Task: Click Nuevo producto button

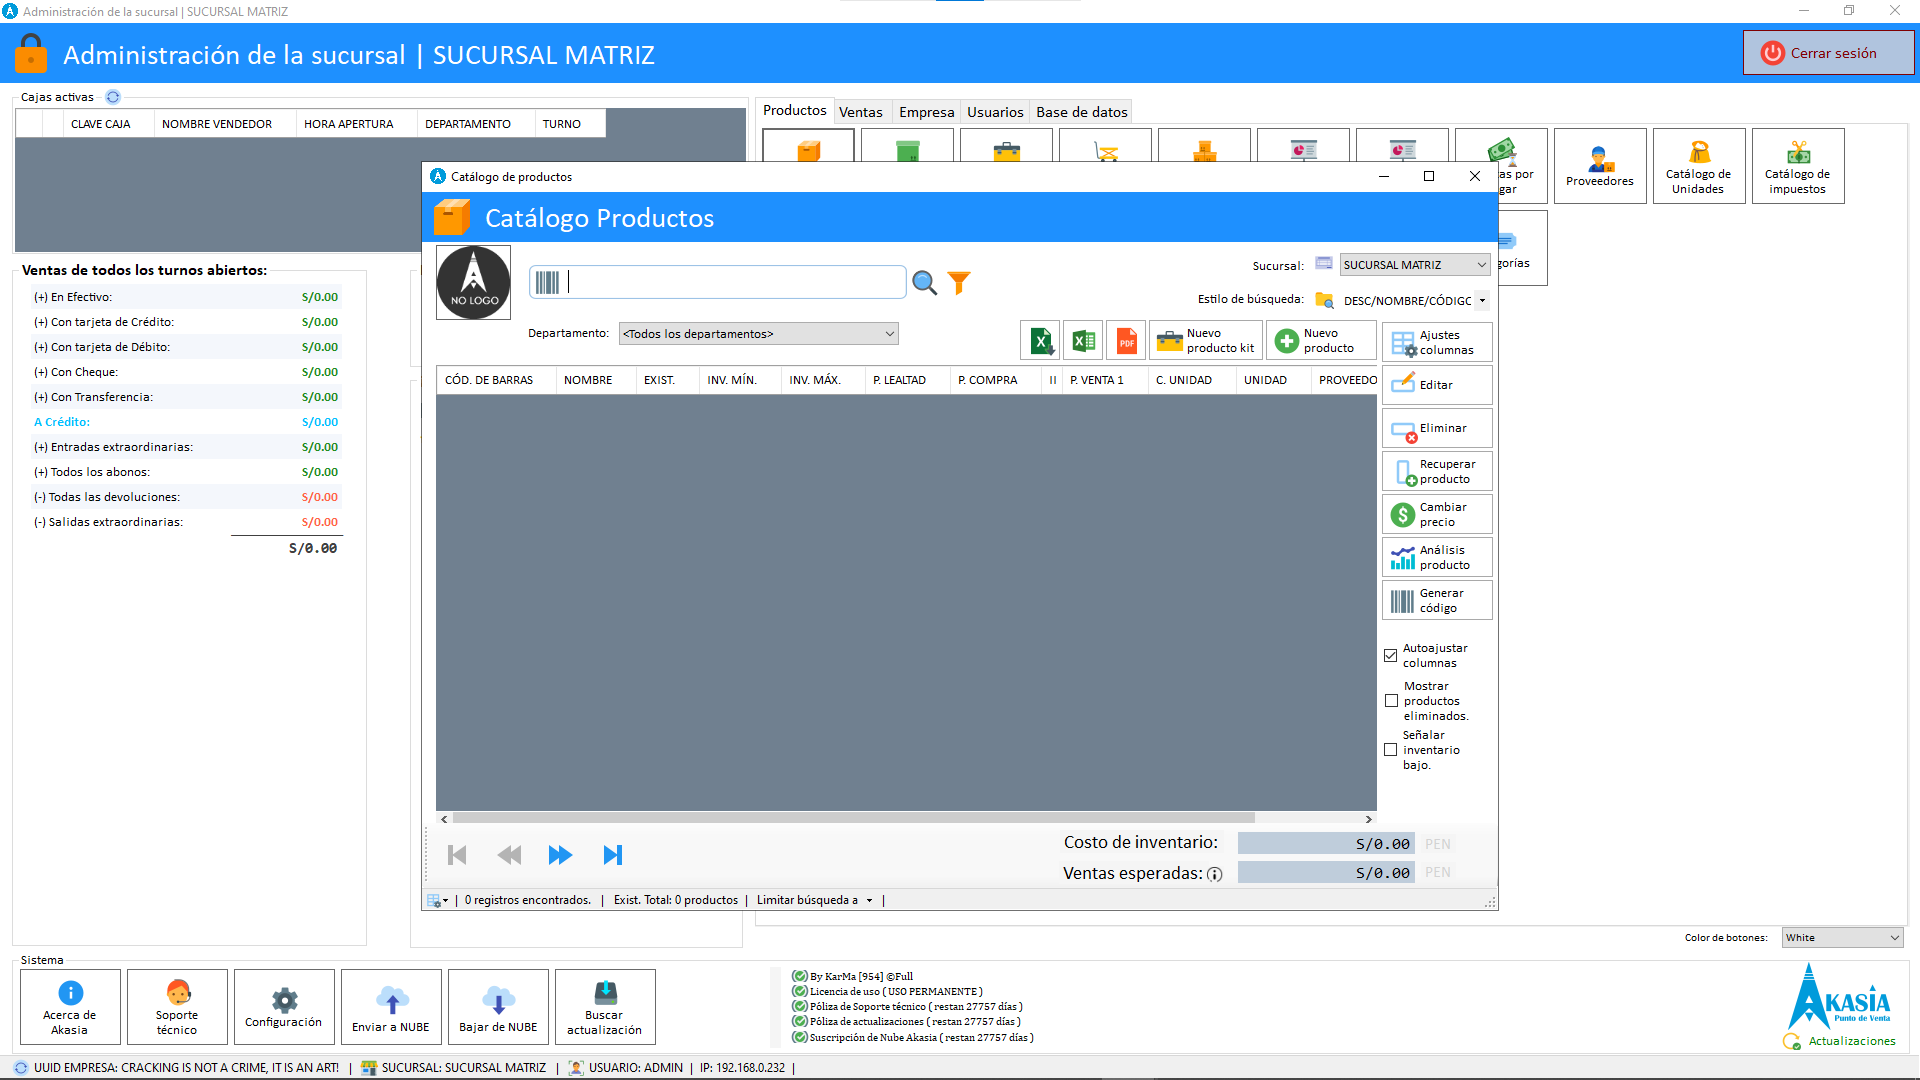Action: (1321, 341)
